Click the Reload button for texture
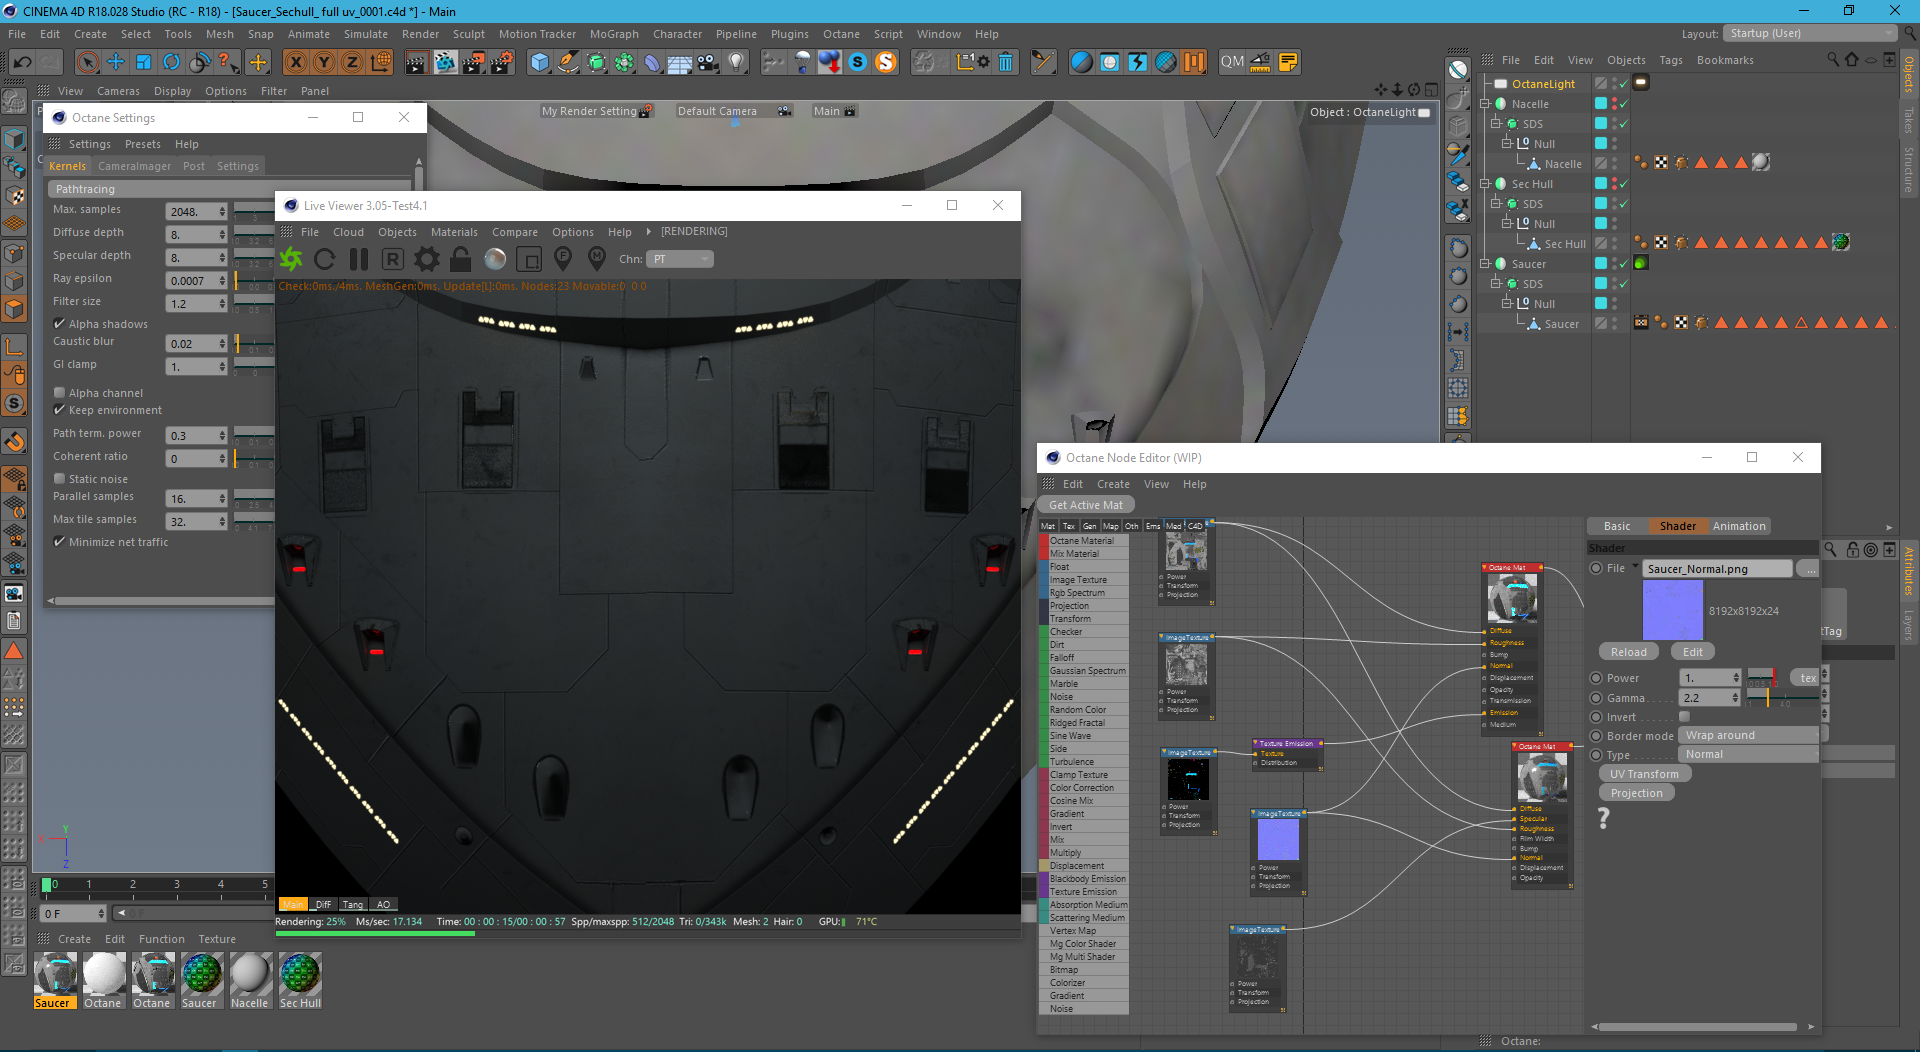Image resolution: width=1920 pixels, height=1052 pixels. click(x=1628, y=652)
